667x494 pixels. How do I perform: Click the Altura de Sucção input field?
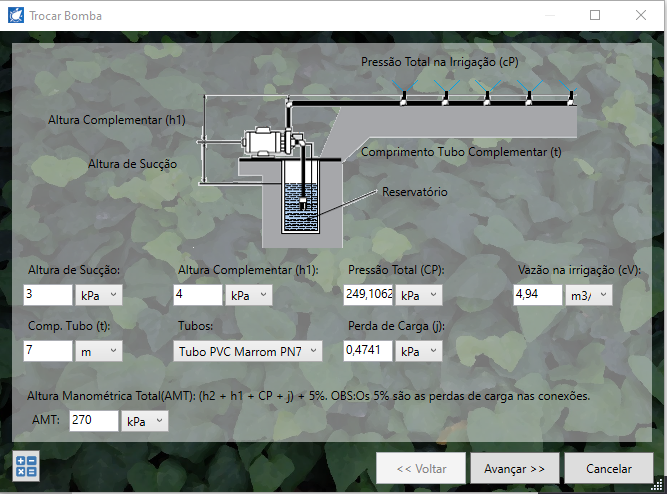pos(47,295)
